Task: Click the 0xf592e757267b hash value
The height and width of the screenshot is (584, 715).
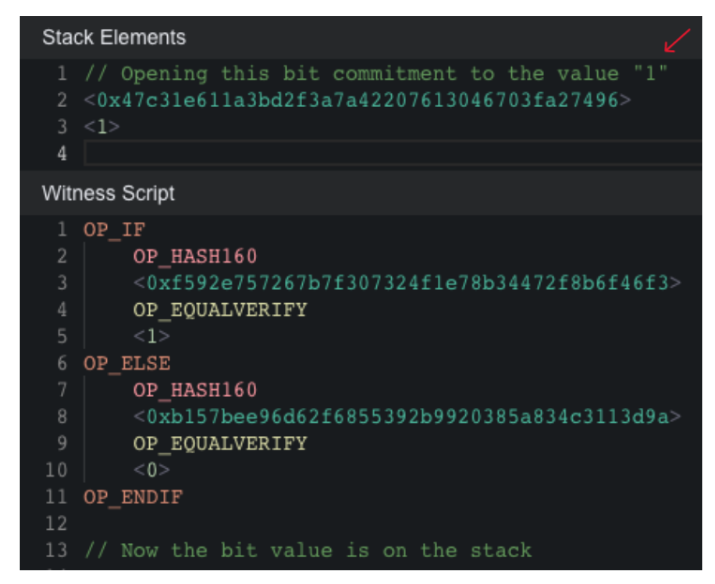Action: pyautogui.click(x=407, y=283)
